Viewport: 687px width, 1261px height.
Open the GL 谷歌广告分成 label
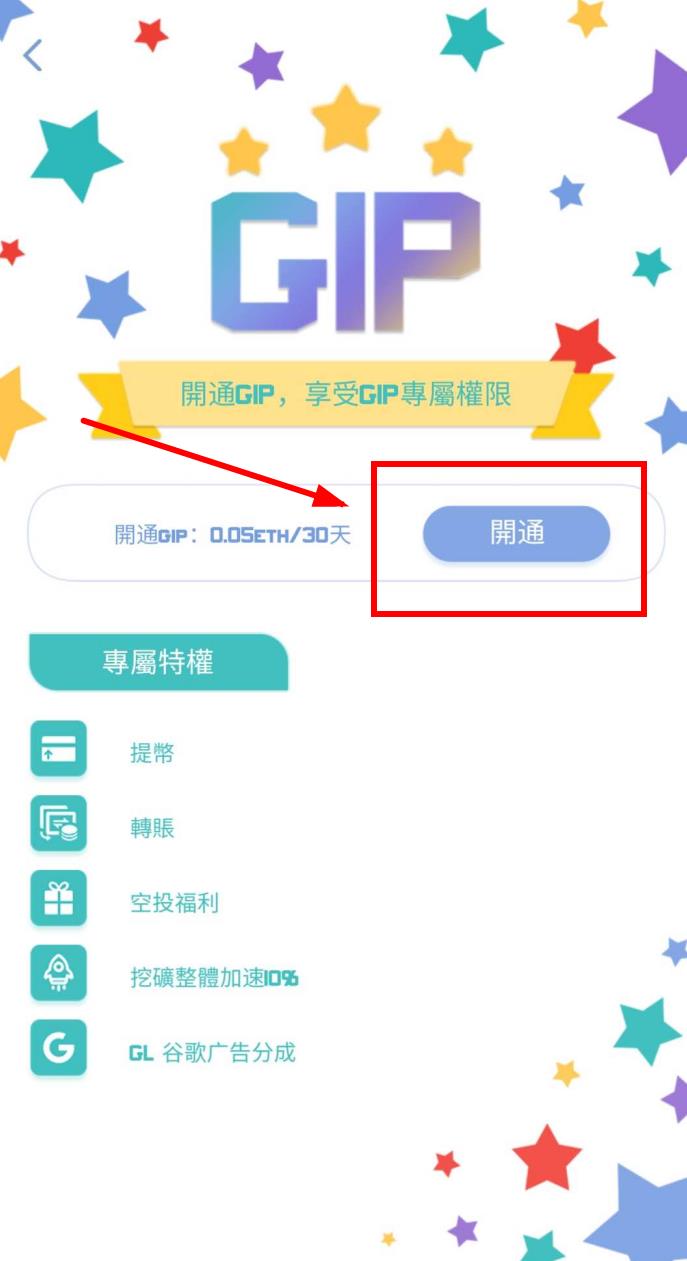(x=212, y=1053)
